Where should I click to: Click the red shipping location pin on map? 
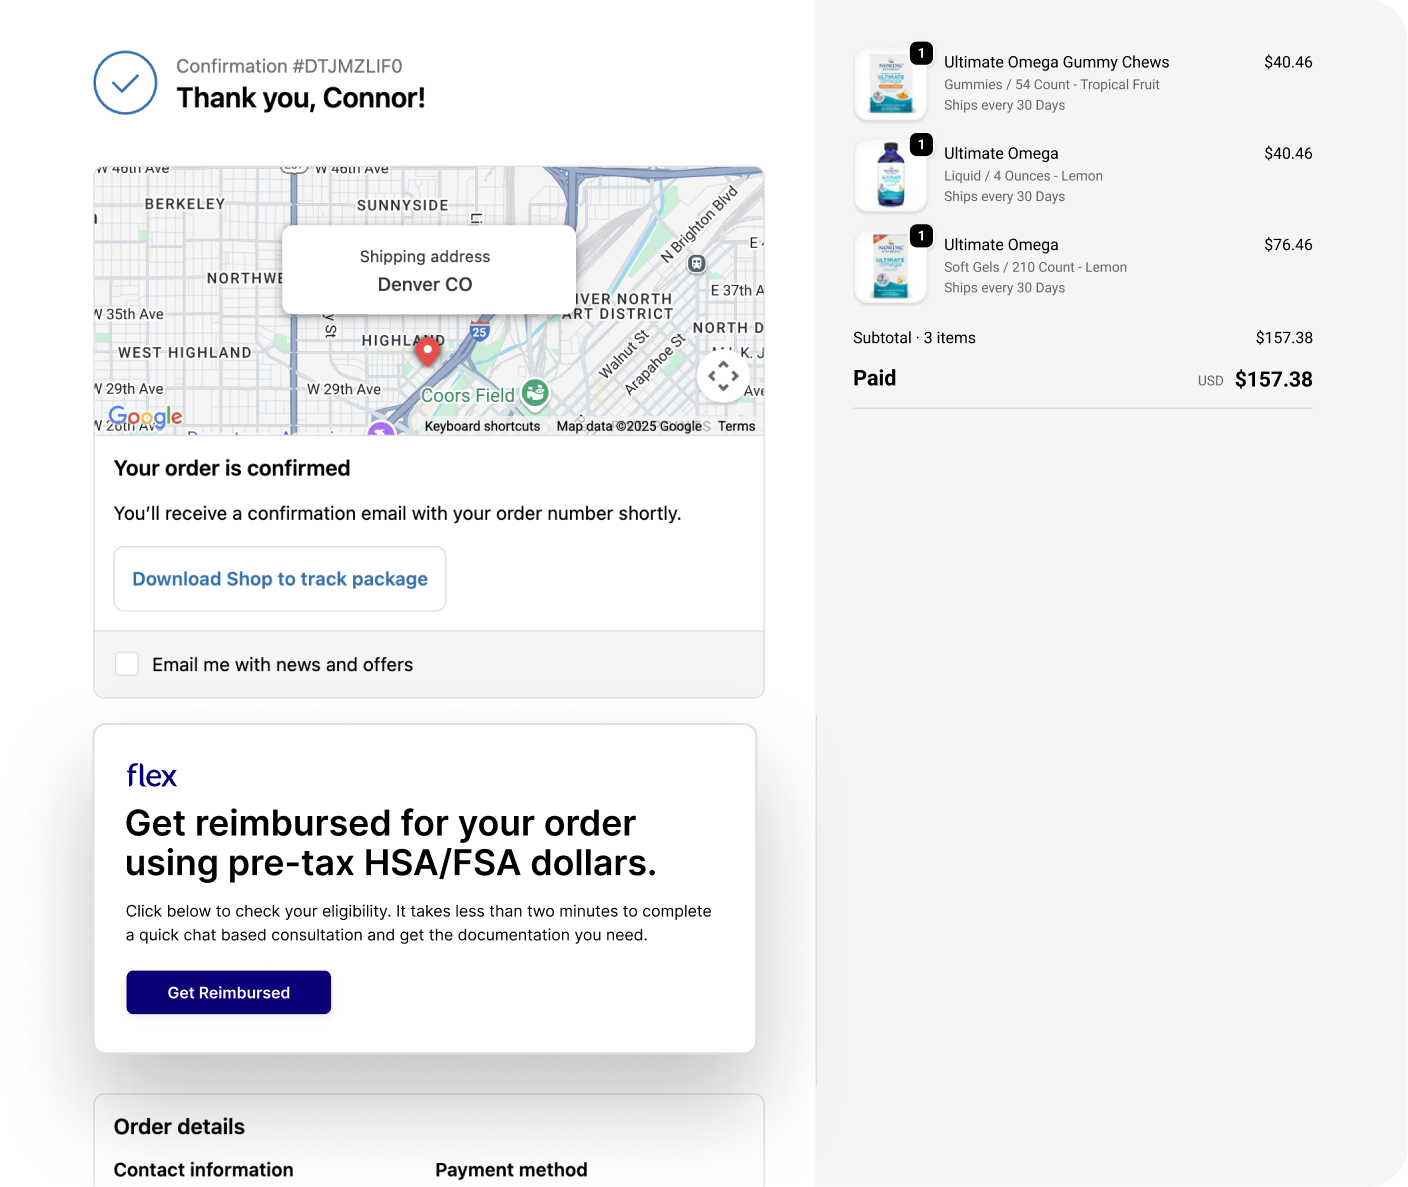click(x=428, y=350)
